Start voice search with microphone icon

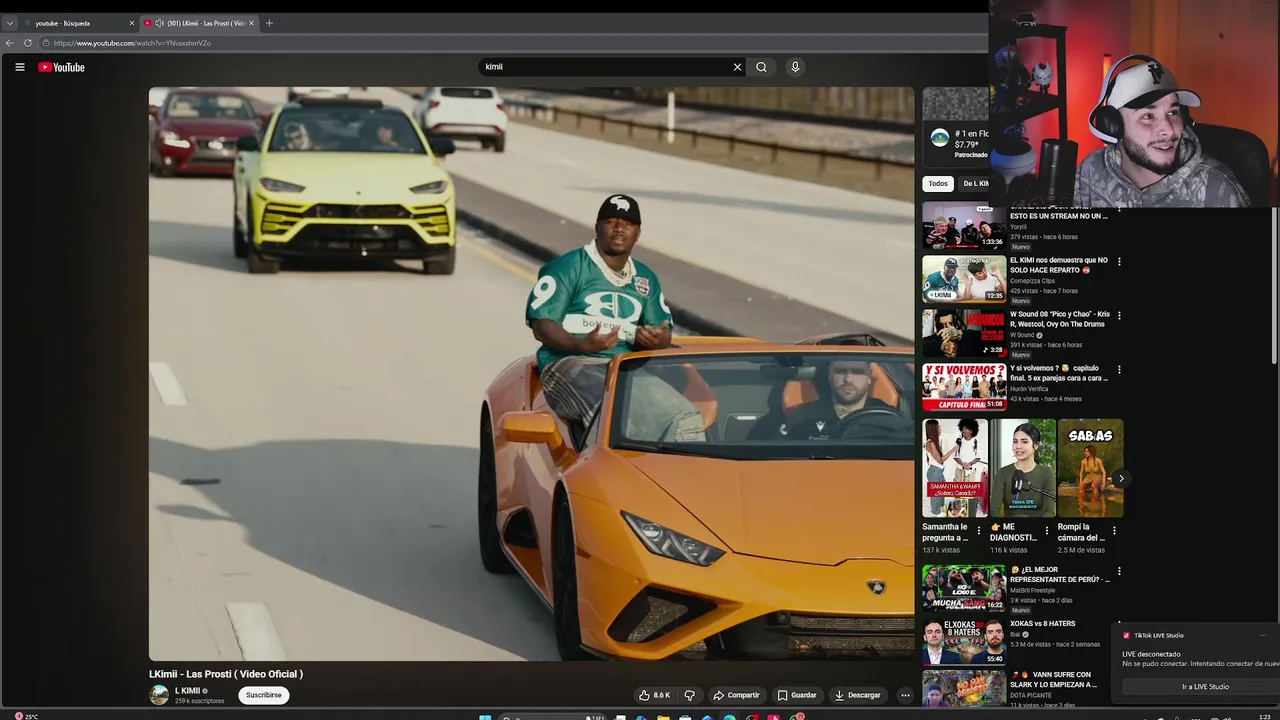[795, 67]
